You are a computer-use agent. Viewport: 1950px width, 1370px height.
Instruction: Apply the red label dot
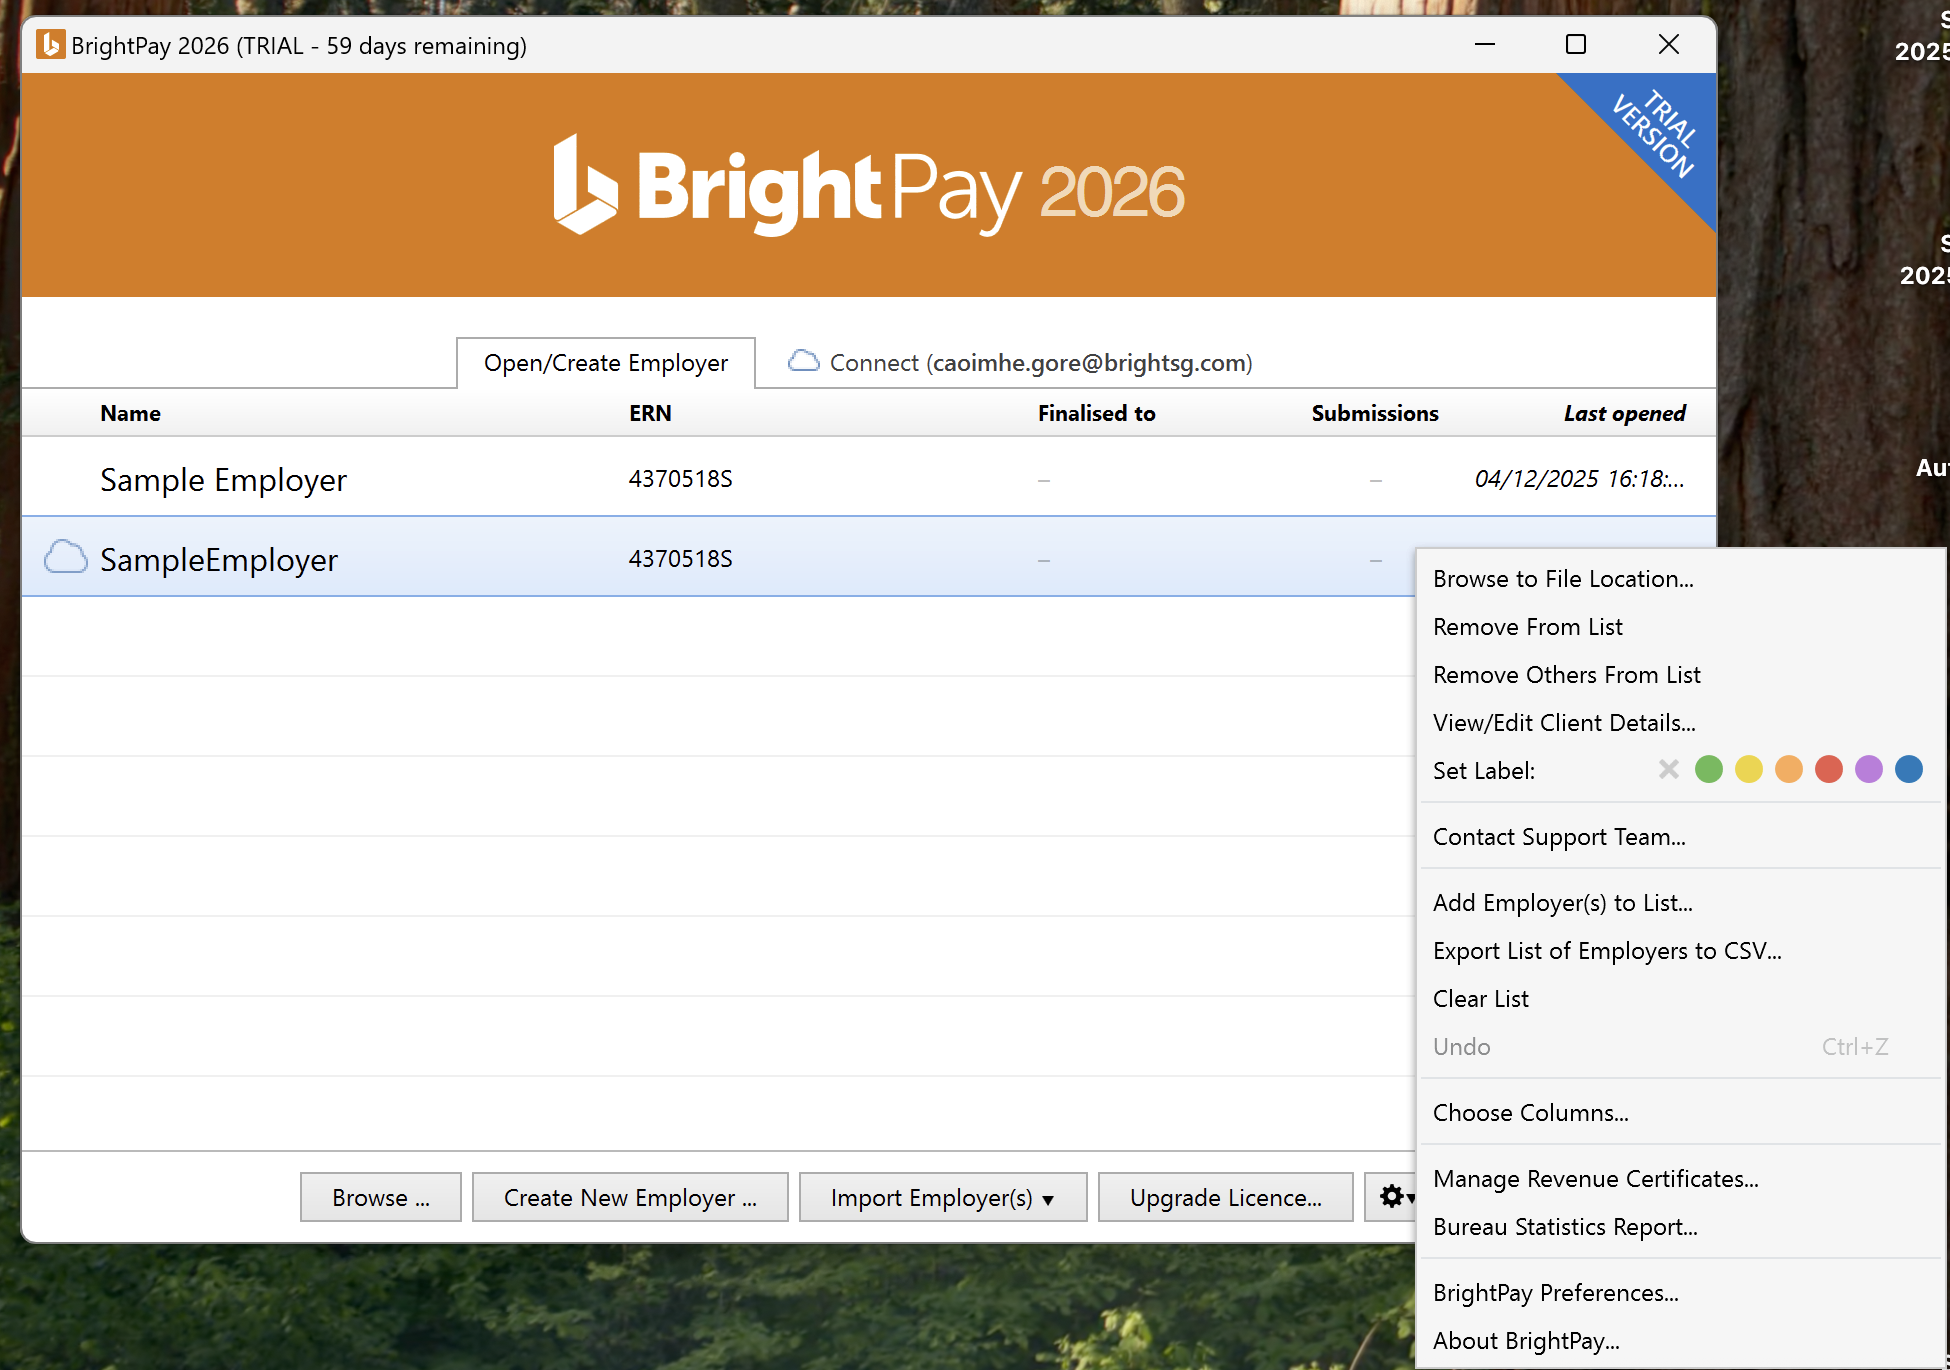(1829, 769)
